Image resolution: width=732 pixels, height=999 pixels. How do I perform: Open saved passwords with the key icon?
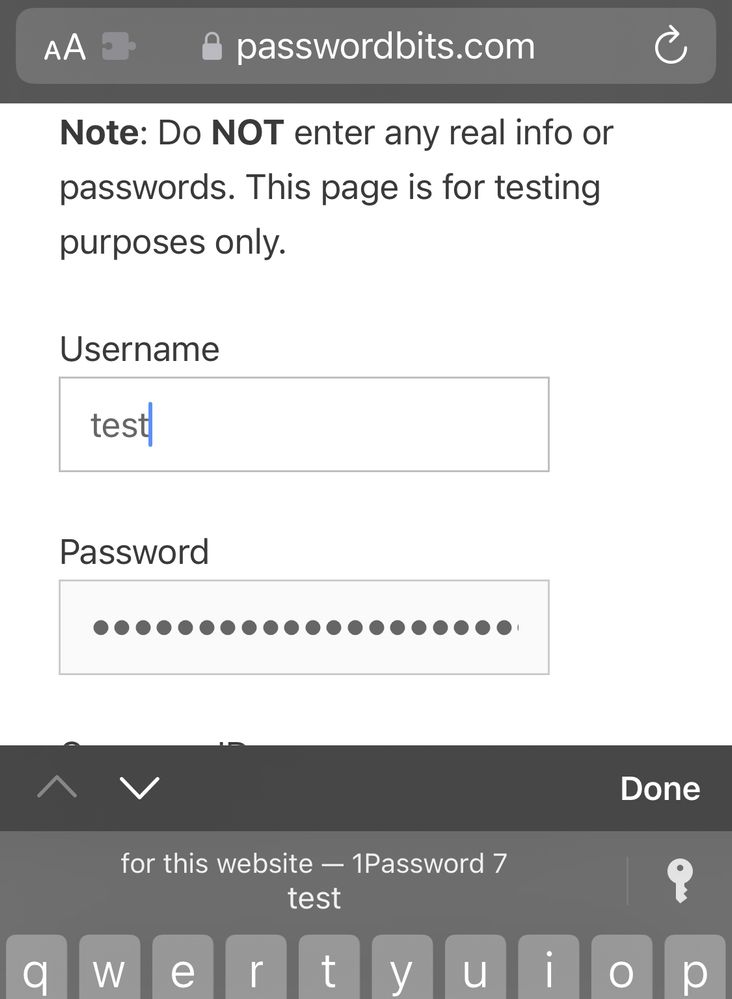(680, 881)
